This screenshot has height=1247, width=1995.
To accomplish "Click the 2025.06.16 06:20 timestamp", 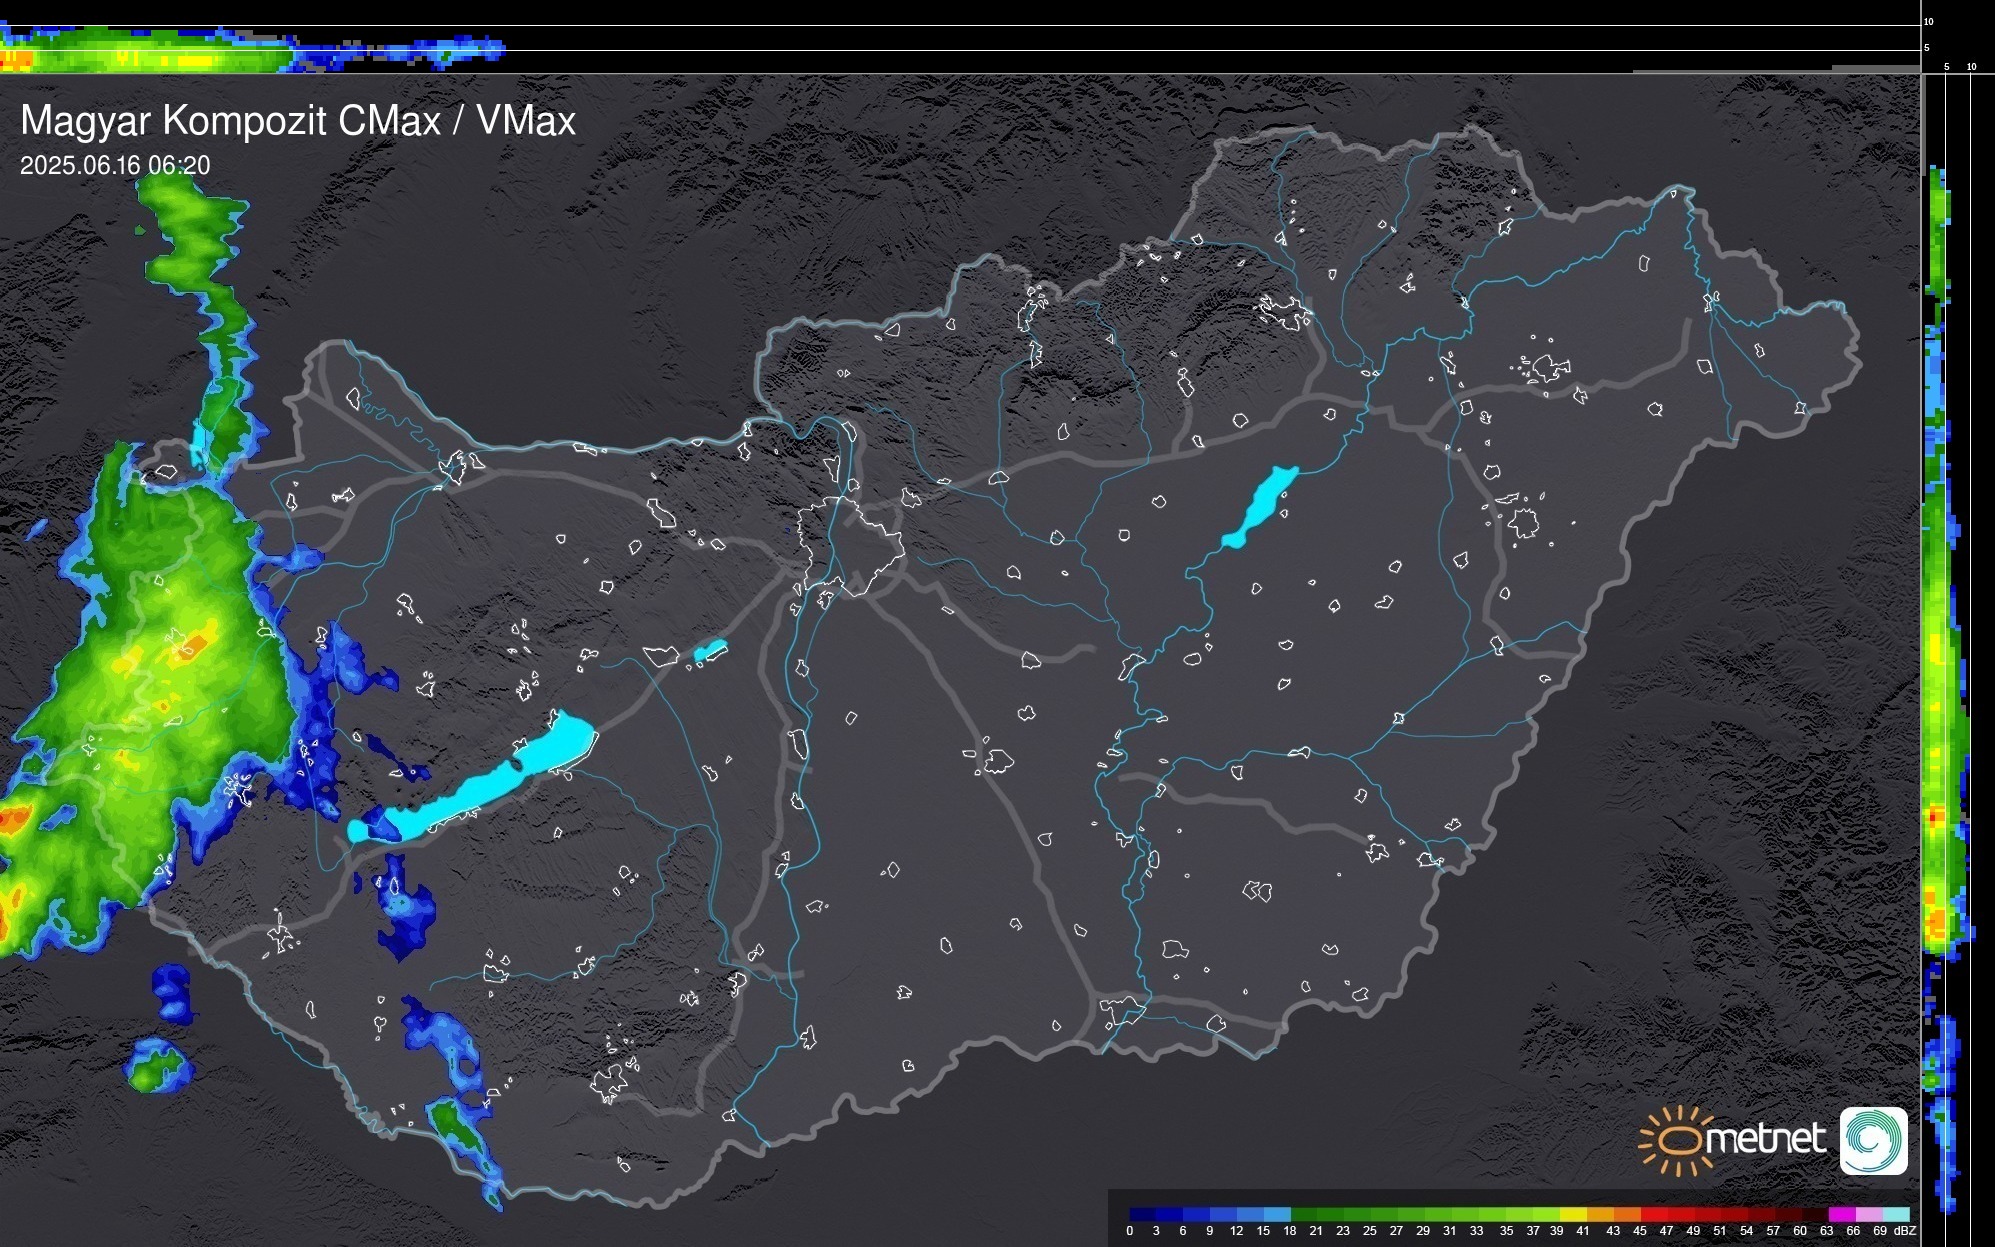I will click(115, 166).
